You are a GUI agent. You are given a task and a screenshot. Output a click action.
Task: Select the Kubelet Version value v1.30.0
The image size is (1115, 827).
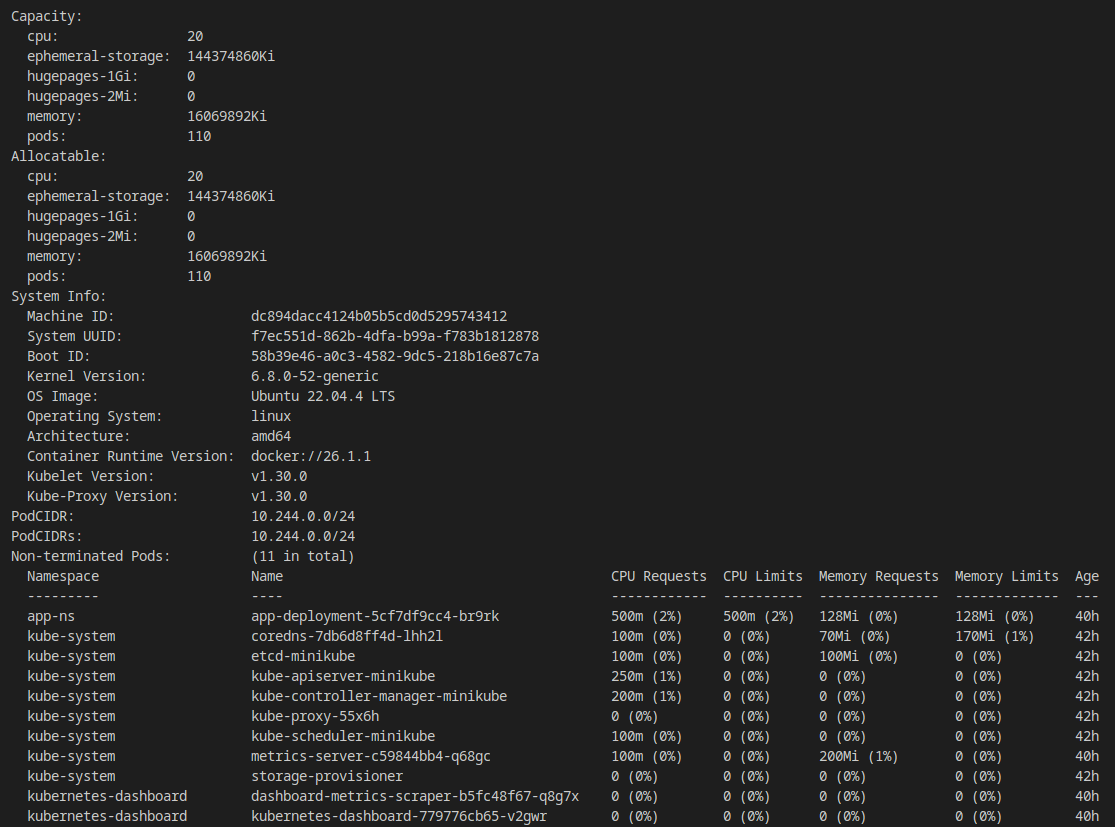[x=279, y=476]
